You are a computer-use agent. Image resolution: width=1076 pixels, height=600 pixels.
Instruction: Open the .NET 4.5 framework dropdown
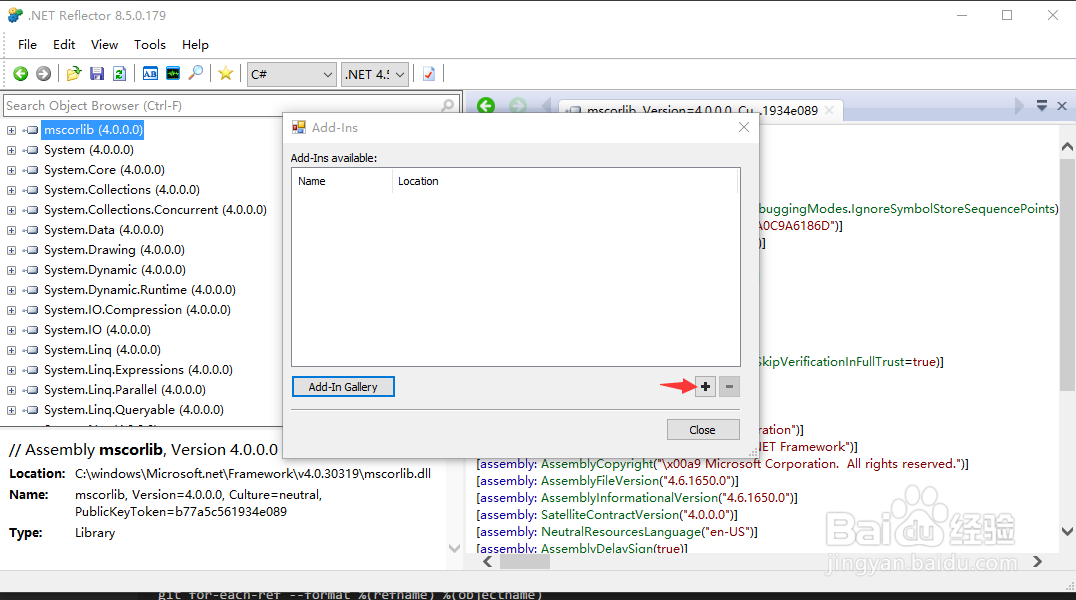click(x=375, y=74)
